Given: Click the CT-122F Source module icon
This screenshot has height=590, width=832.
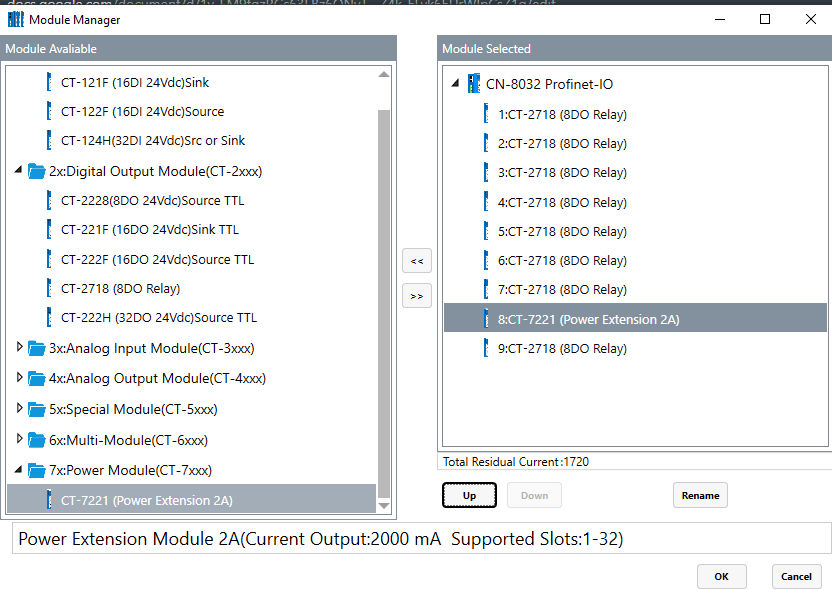Looking at the screenshot, I should tap(49, 111).
